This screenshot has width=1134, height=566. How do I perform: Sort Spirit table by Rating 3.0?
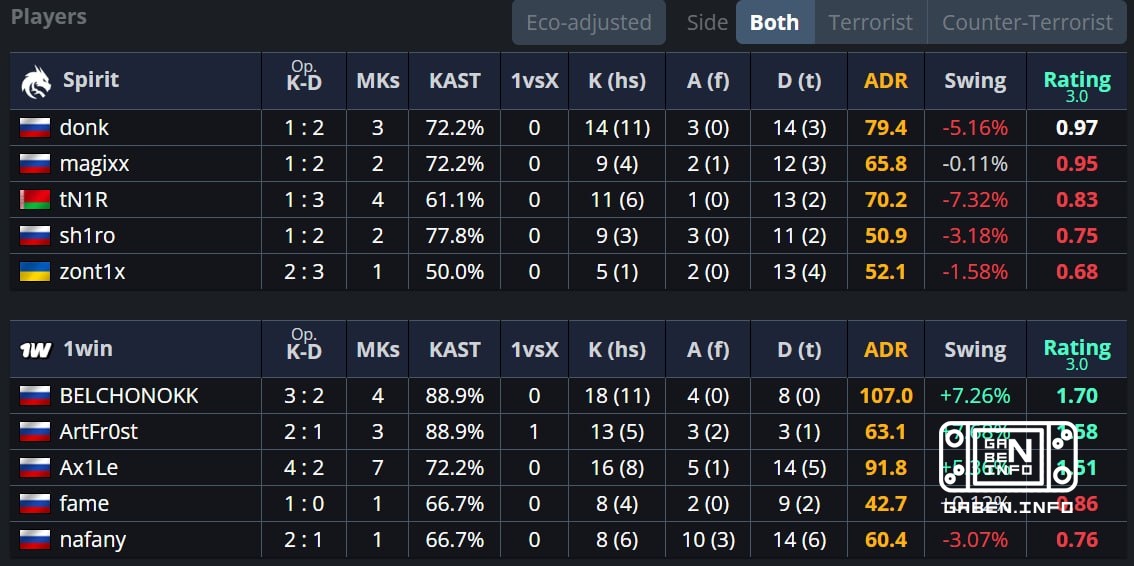tap(1077, 85)
